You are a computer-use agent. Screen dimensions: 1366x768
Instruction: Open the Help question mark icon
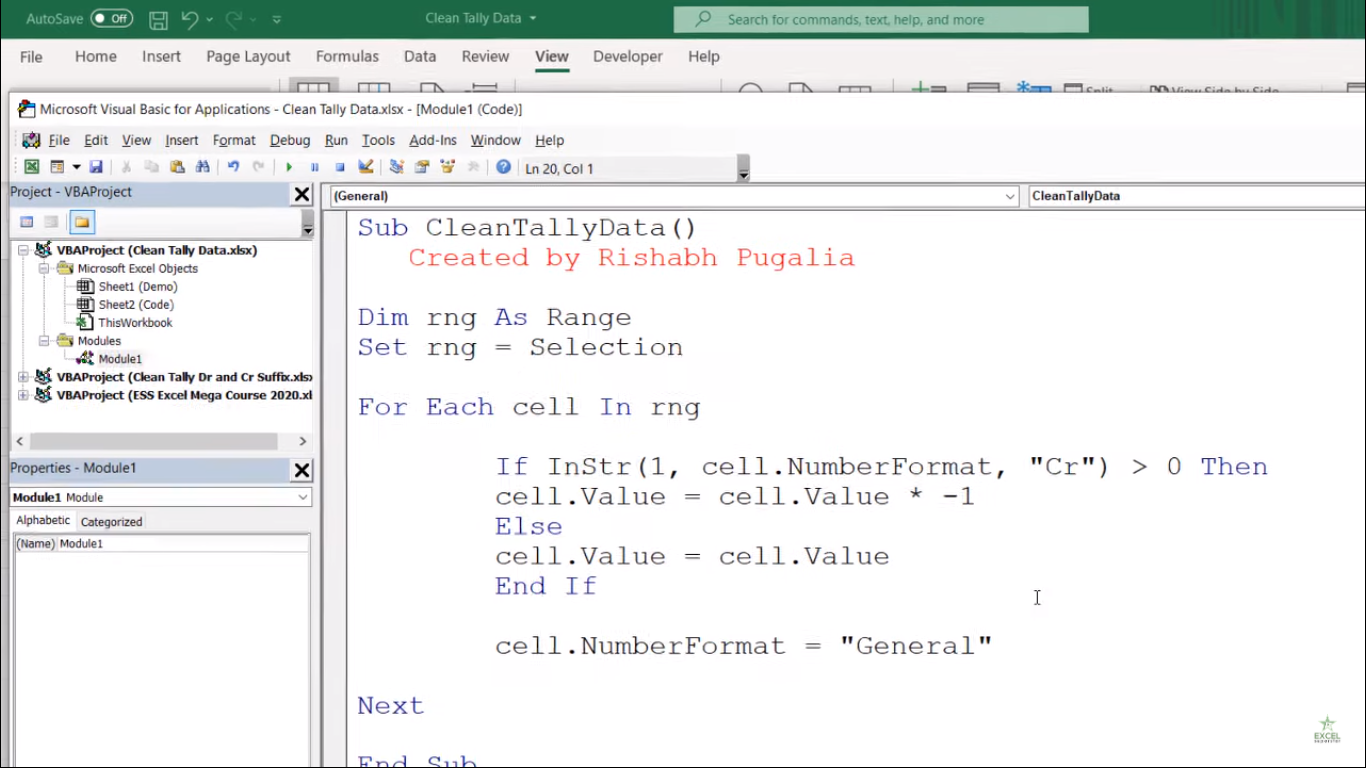coord(504,167)
